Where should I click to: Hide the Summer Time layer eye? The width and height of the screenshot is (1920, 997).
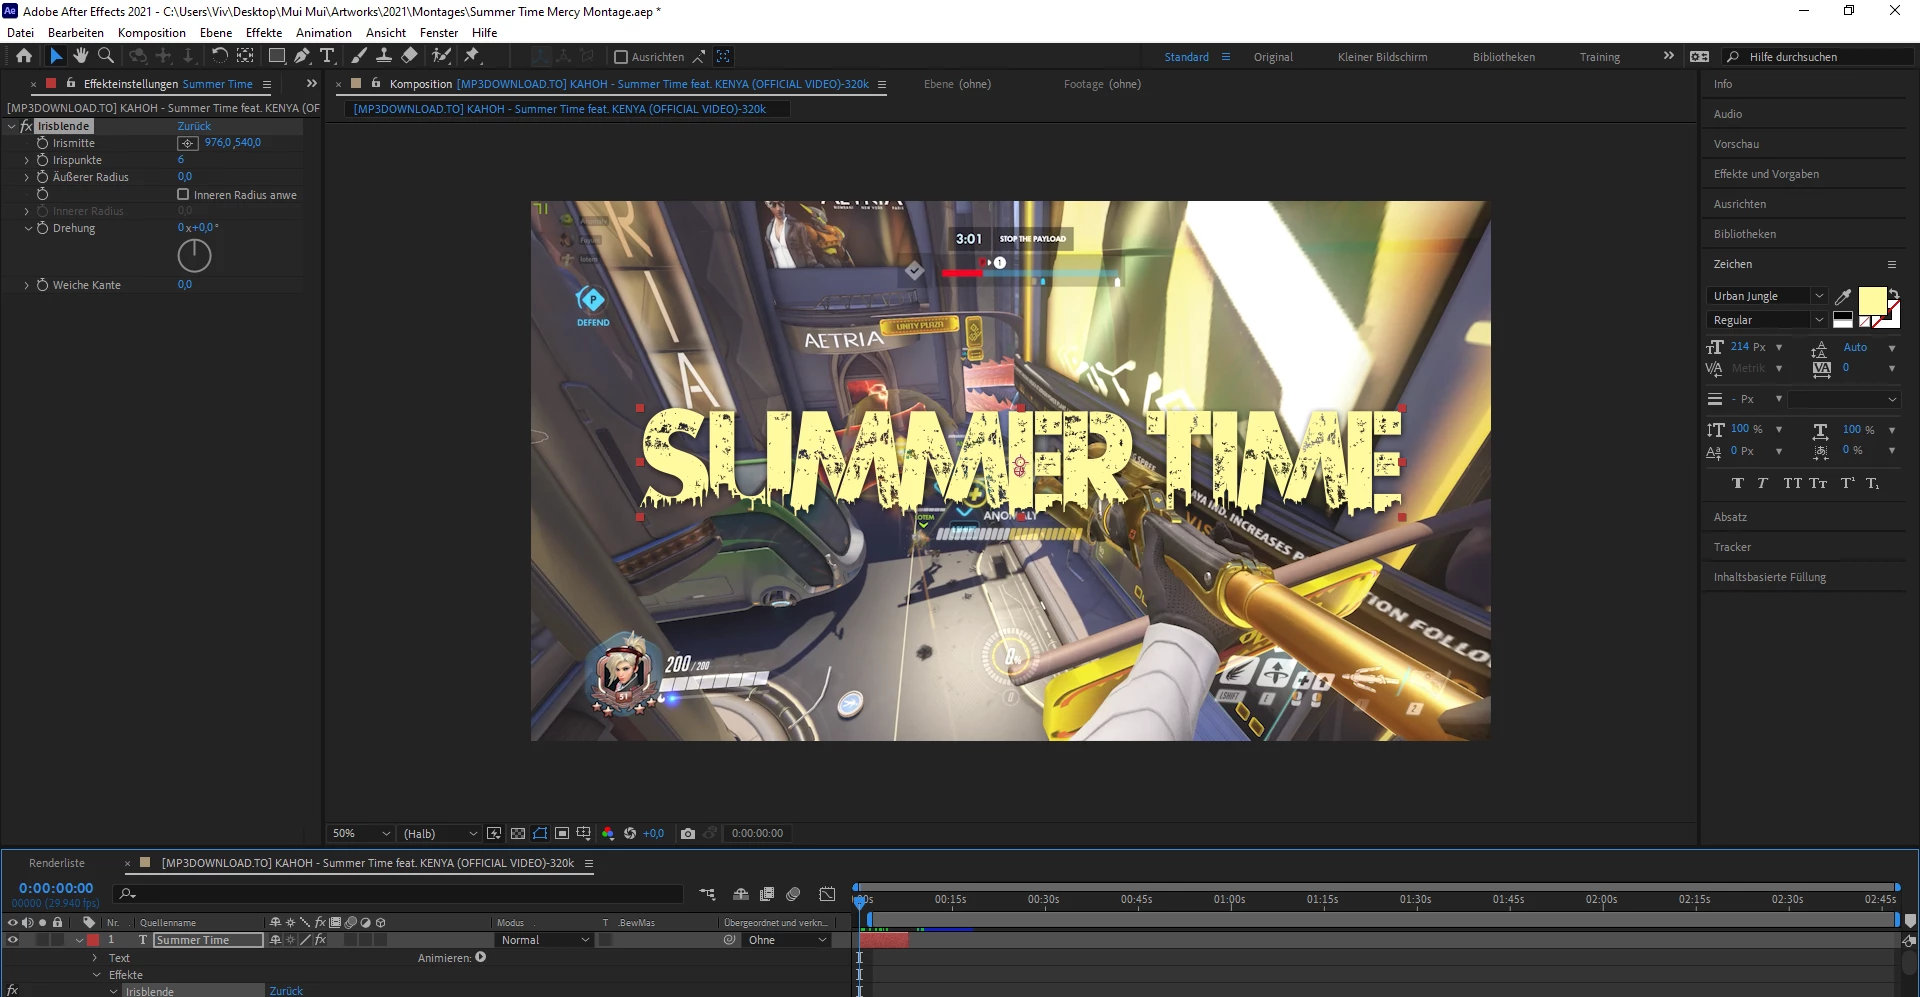[x=13, y=940]
